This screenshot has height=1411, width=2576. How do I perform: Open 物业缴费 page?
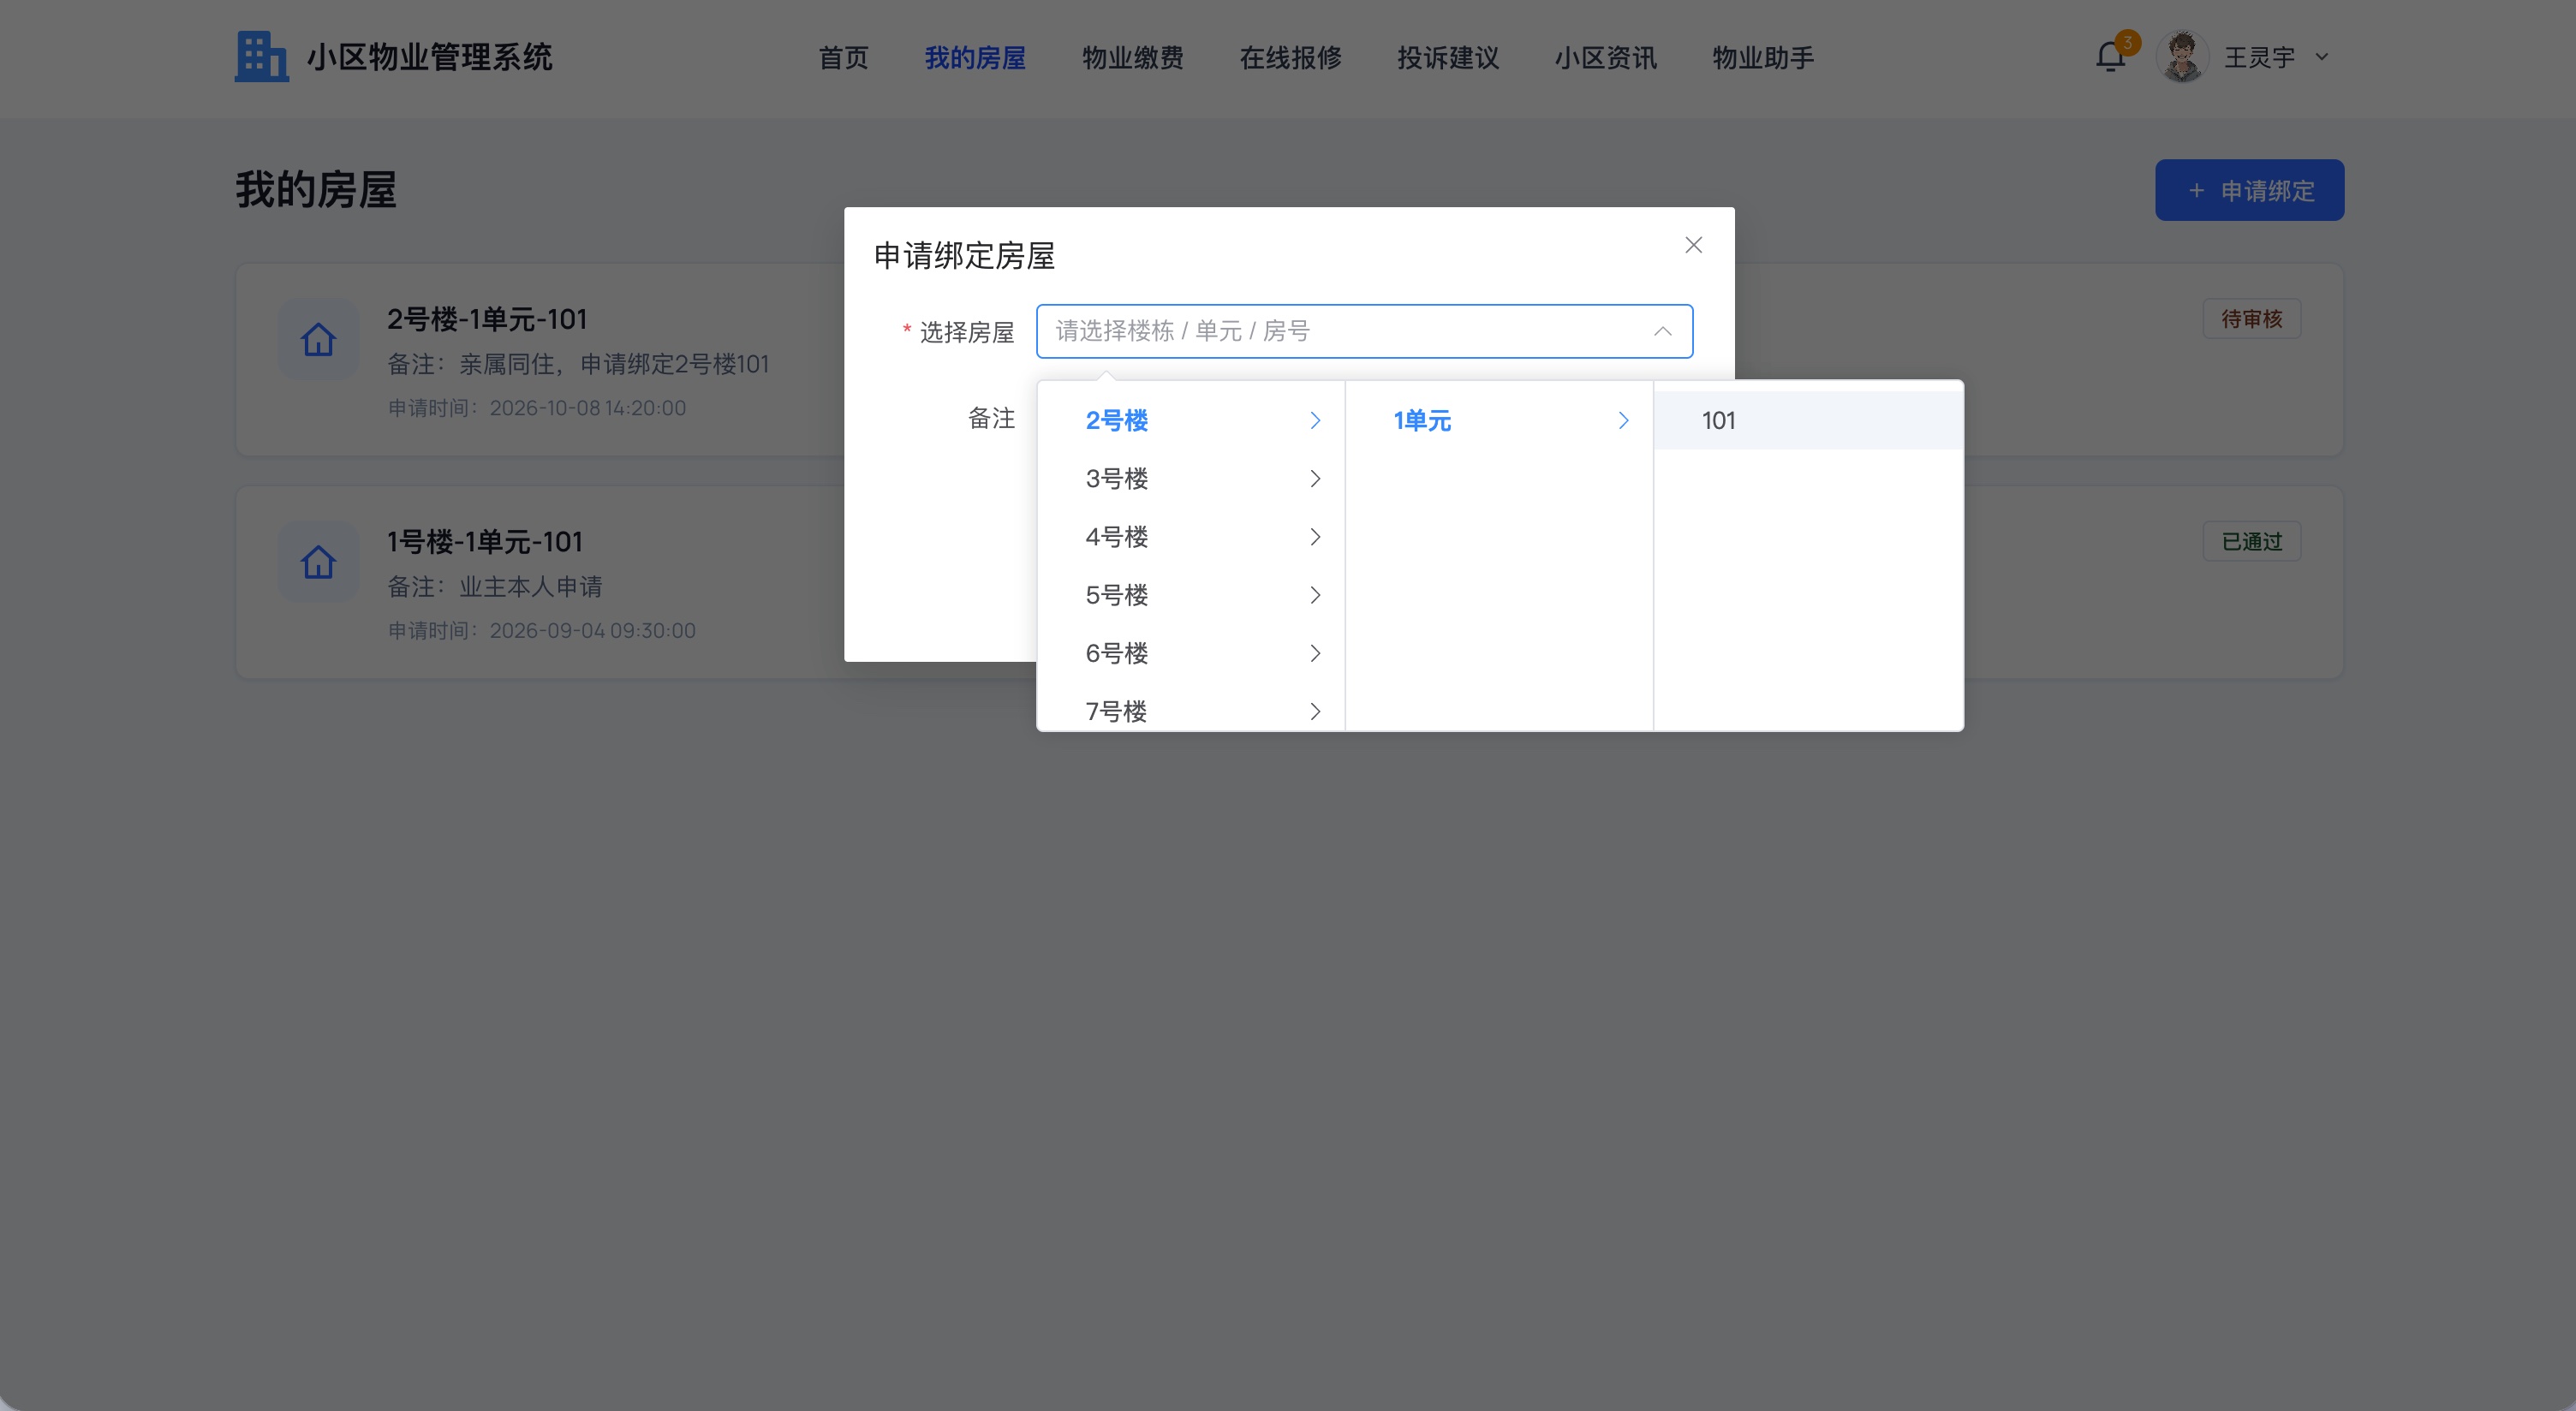(1132, 58)
